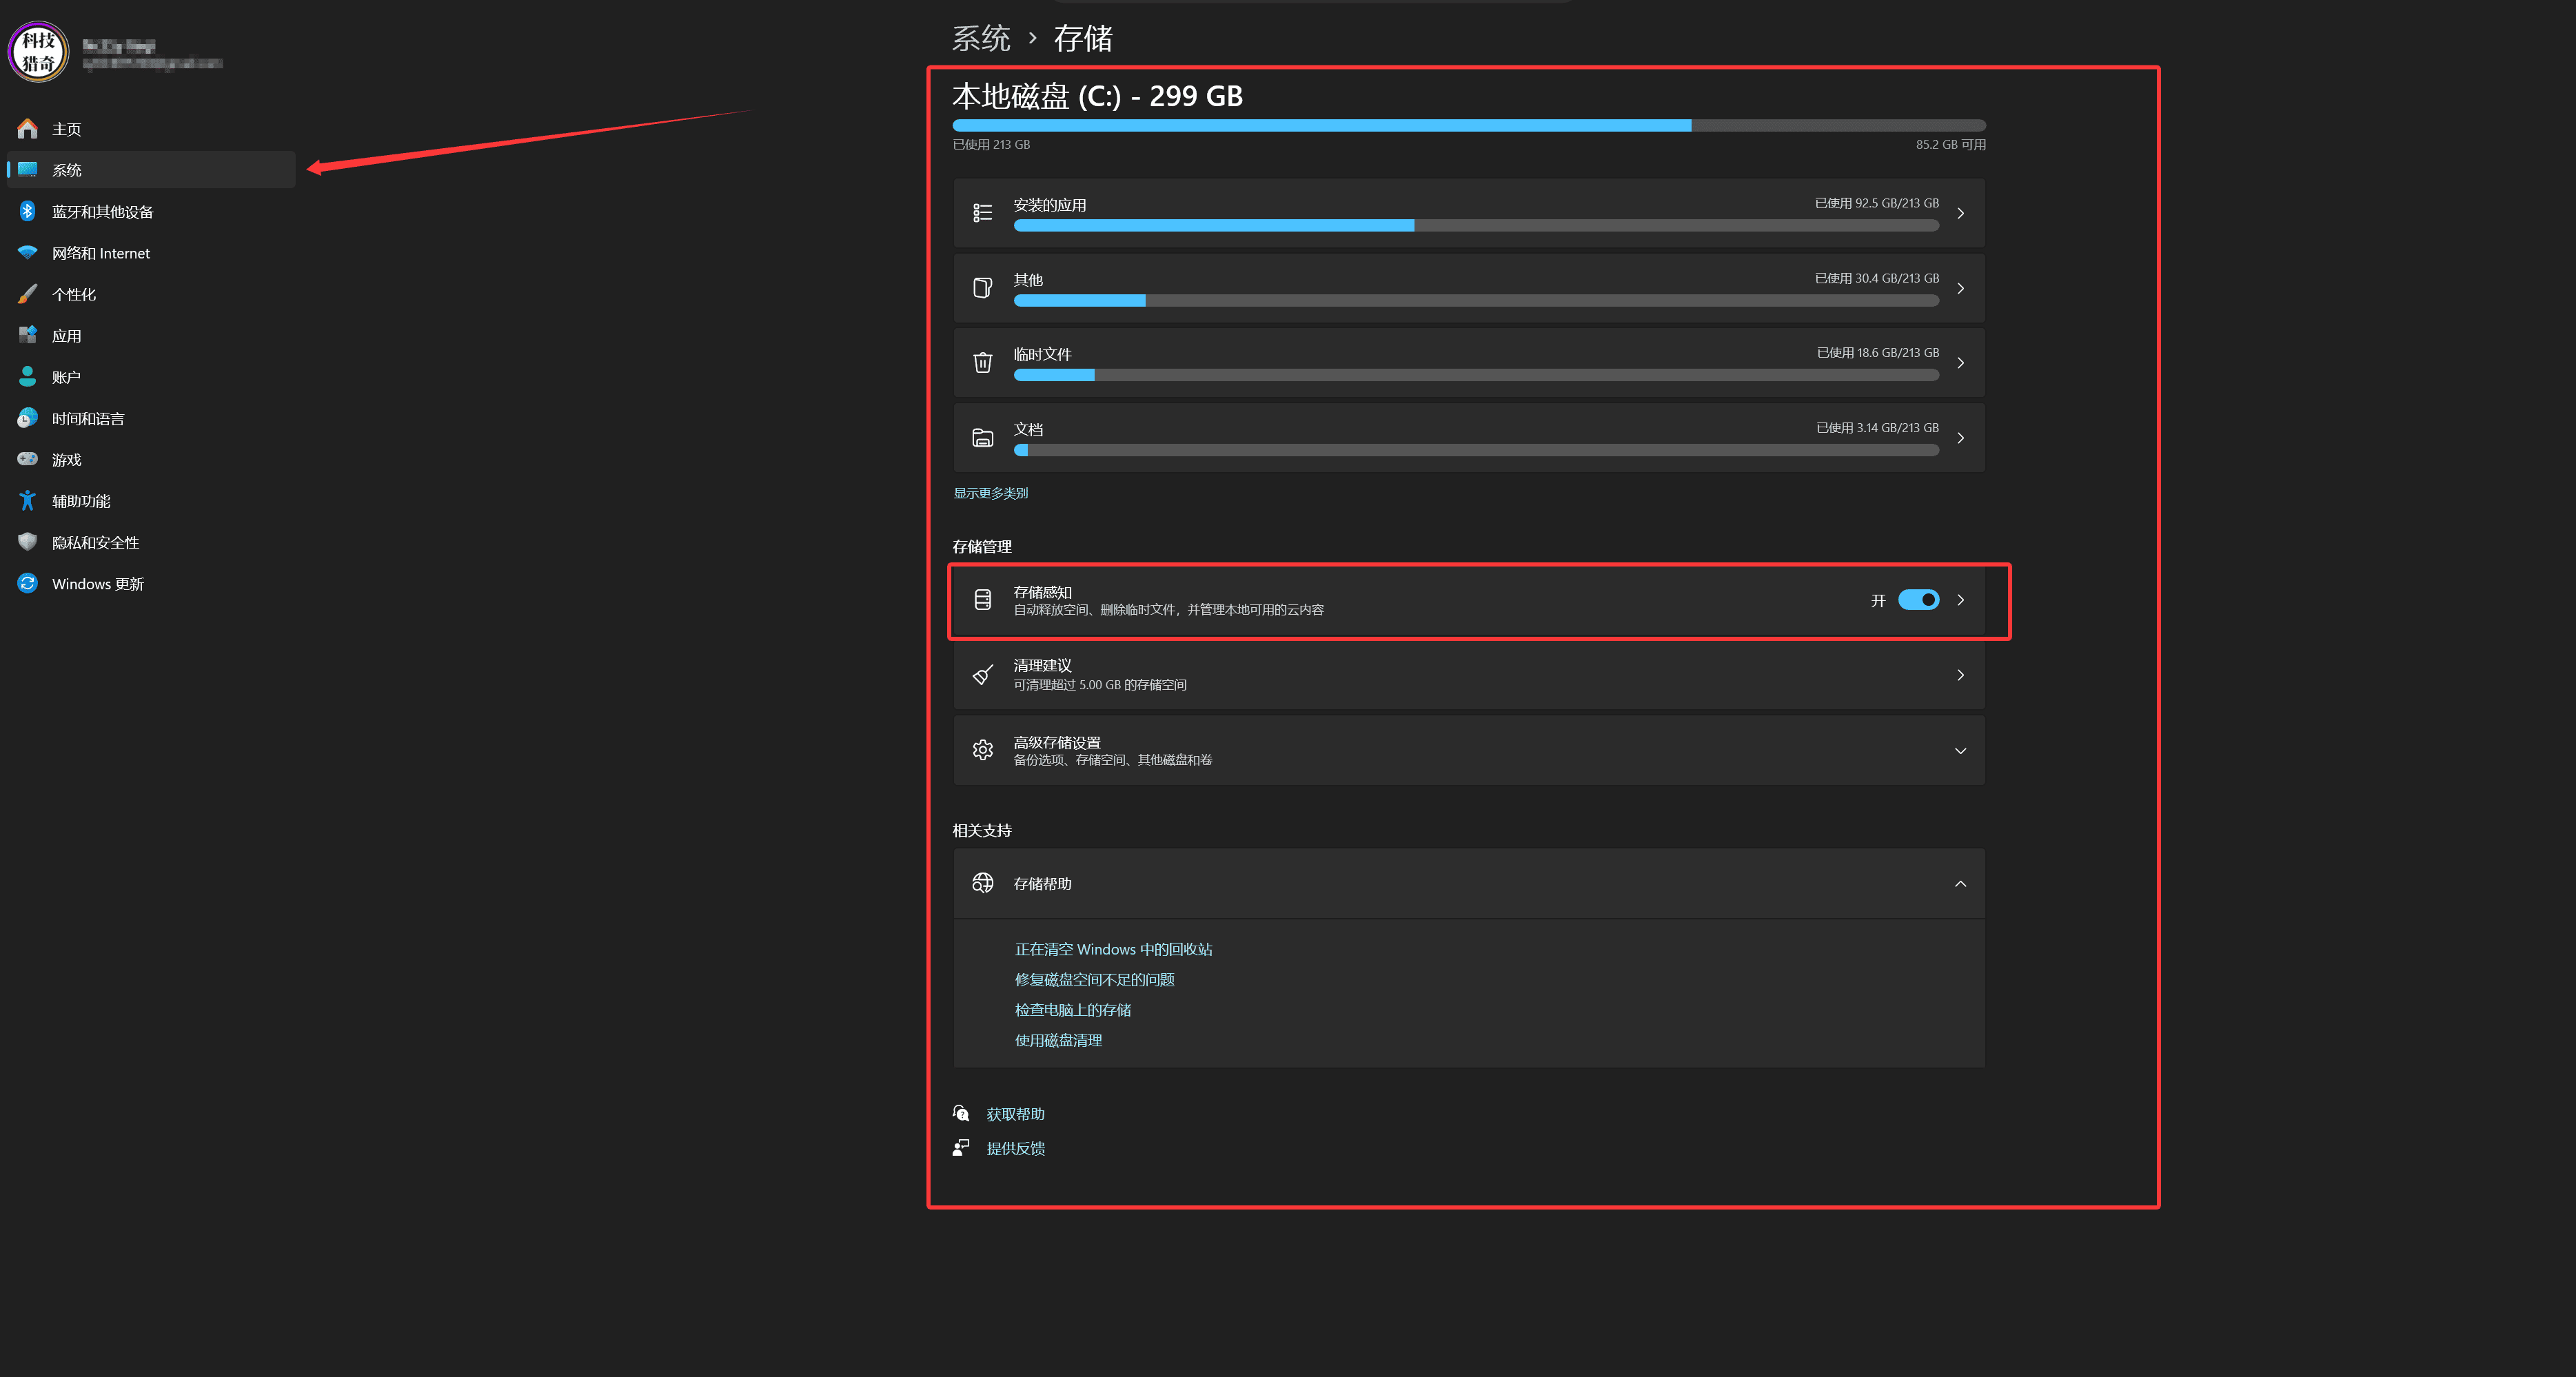This screenshot has width=2576, height=1377.
Task: Collapse the 存储帮助 section arrow
Action: [x=1960, y=884]
